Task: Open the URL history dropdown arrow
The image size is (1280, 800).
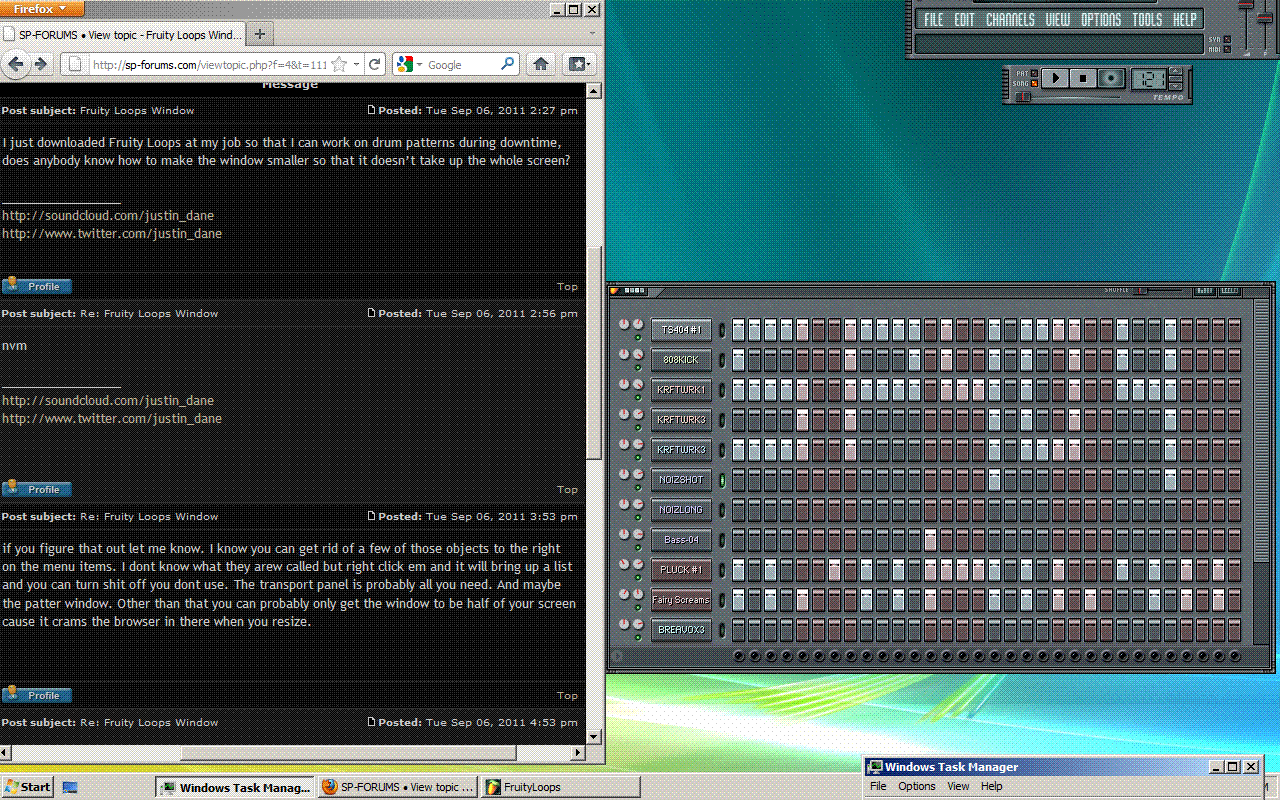Action: (x=357, y=64)
